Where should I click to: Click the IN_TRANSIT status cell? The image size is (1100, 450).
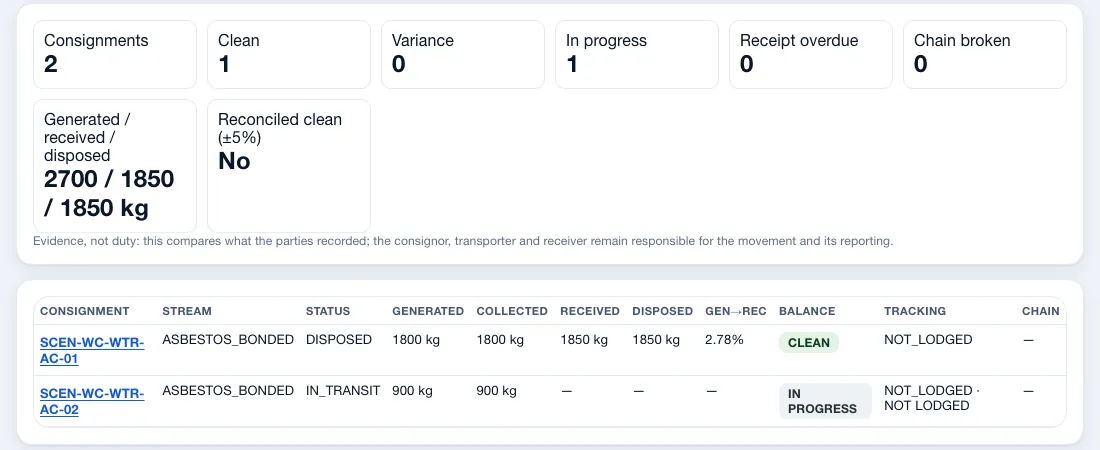click(343, 390)
